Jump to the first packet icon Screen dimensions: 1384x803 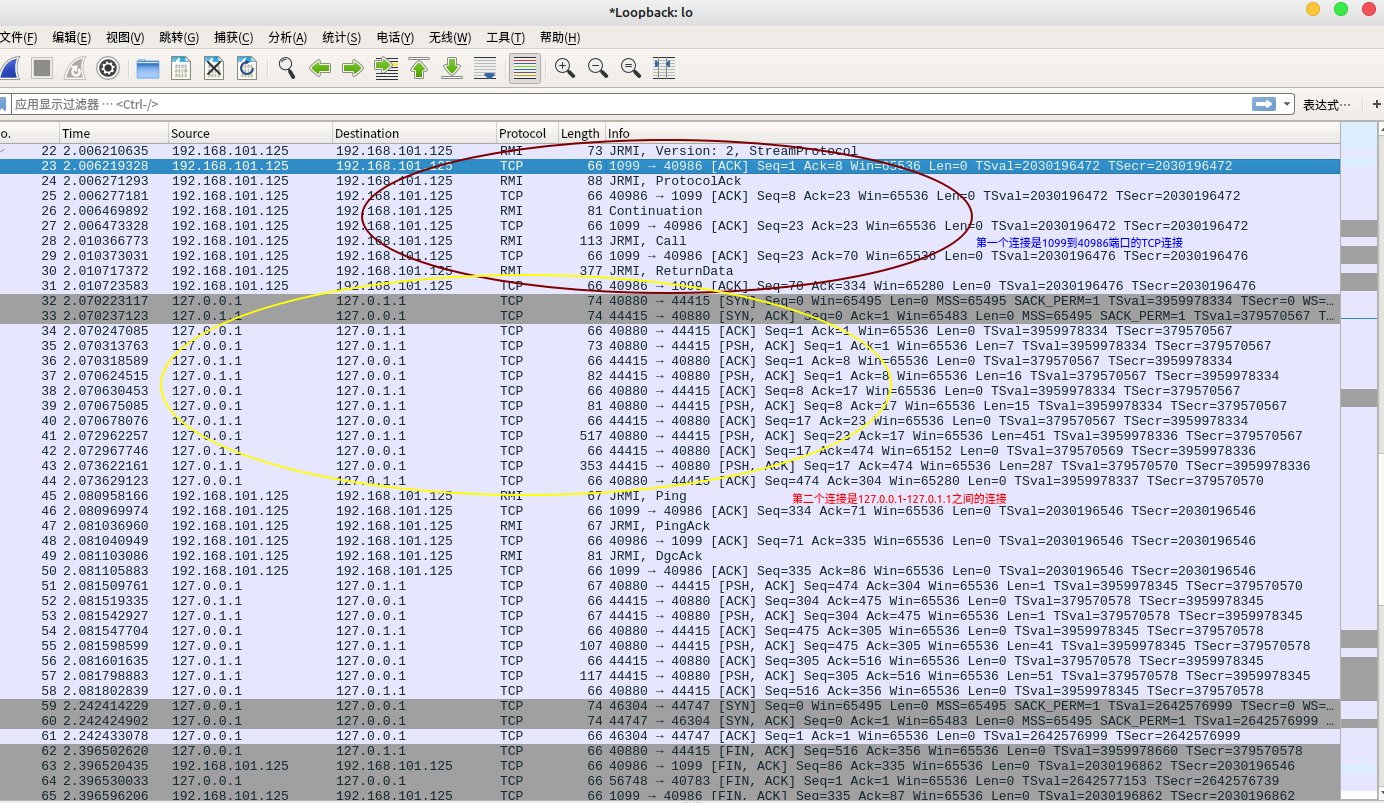point(419,68)
